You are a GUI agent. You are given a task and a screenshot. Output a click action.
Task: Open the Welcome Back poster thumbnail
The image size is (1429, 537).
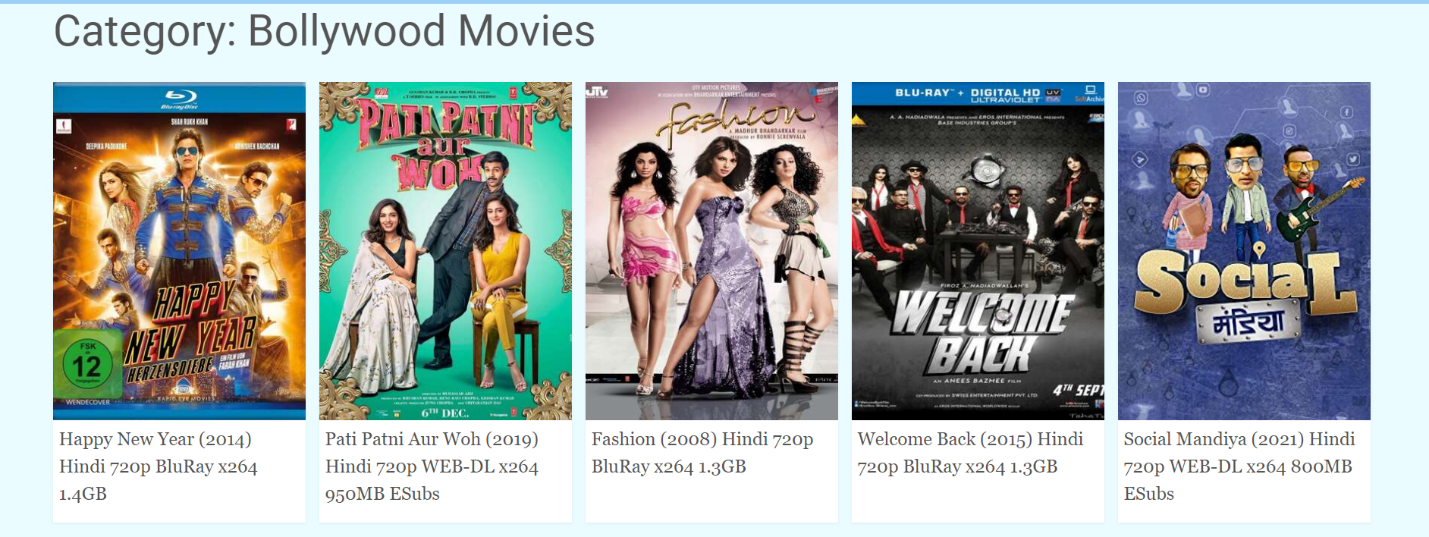pyautogui.click(x=978, y=251)
